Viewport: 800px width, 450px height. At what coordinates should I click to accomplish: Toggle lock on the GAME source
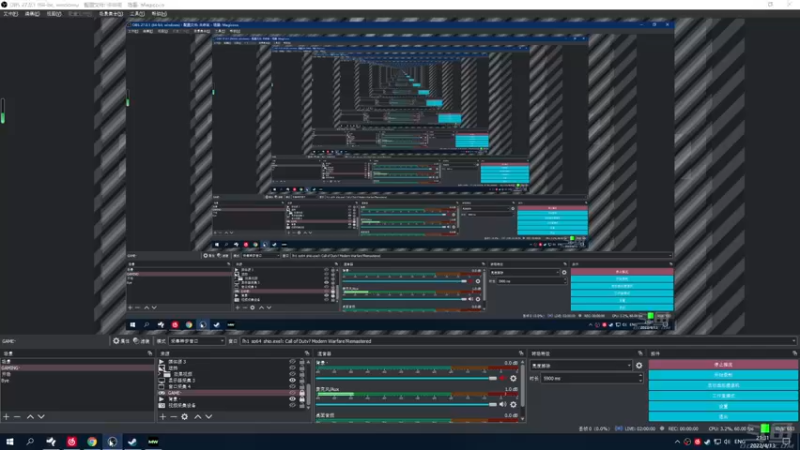click(302, 393)
